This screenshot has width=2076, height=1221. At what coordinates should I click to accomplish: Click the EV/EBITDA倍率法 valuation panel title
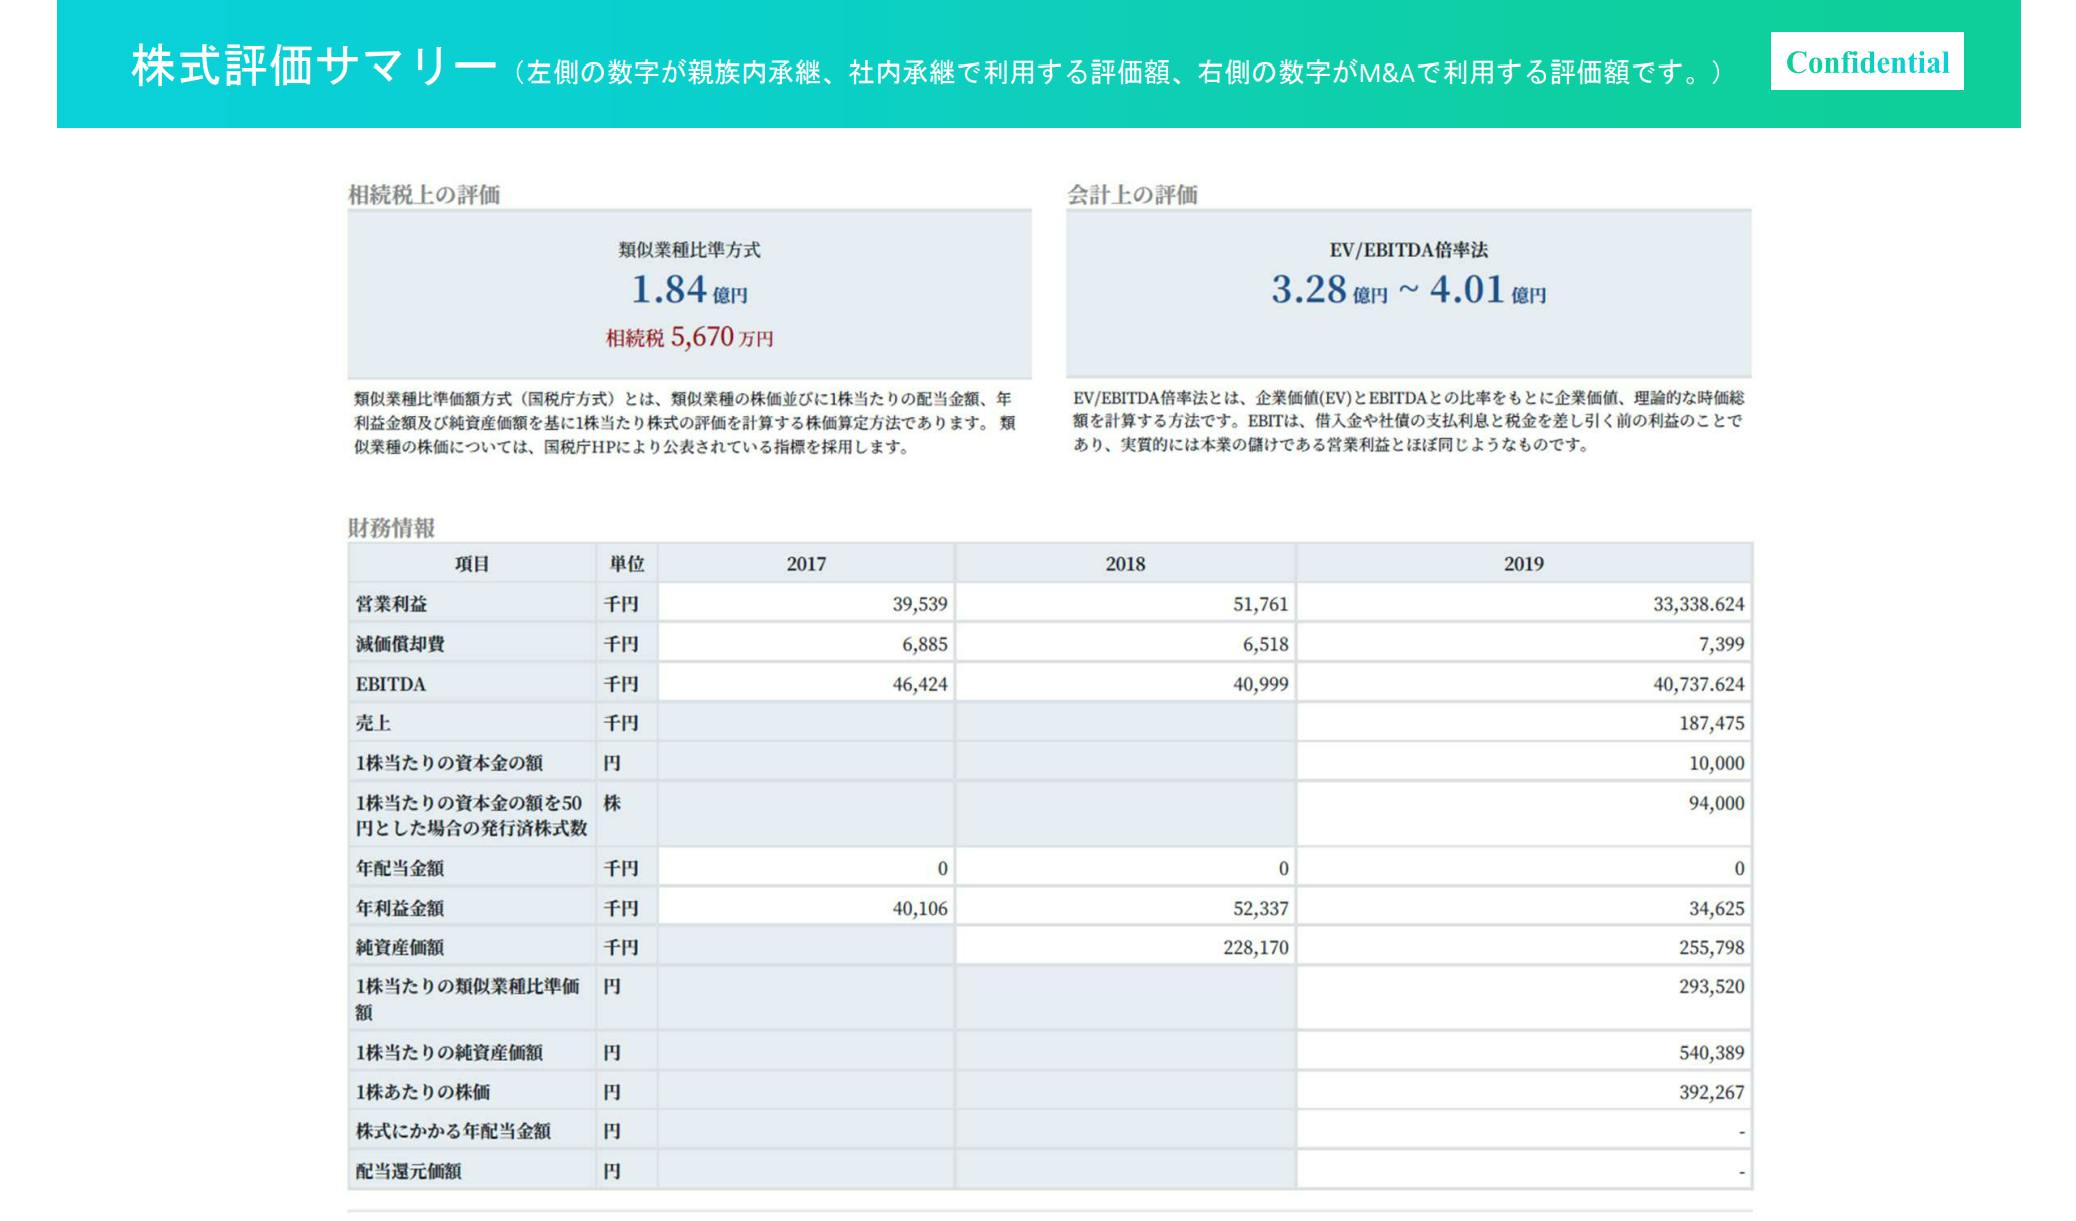1408,250
